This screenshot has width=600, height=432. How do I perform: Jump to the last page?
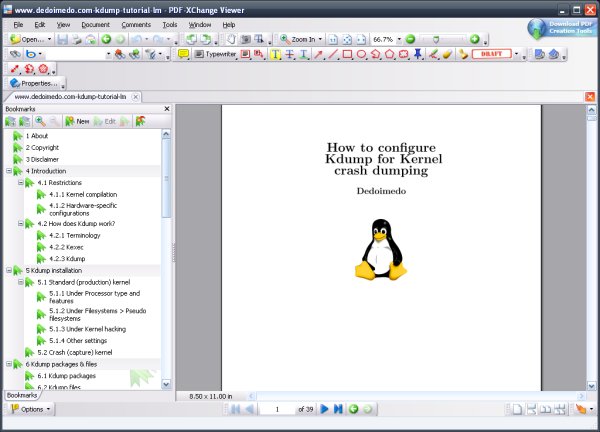pyautogui.click(x=338, y=409)
